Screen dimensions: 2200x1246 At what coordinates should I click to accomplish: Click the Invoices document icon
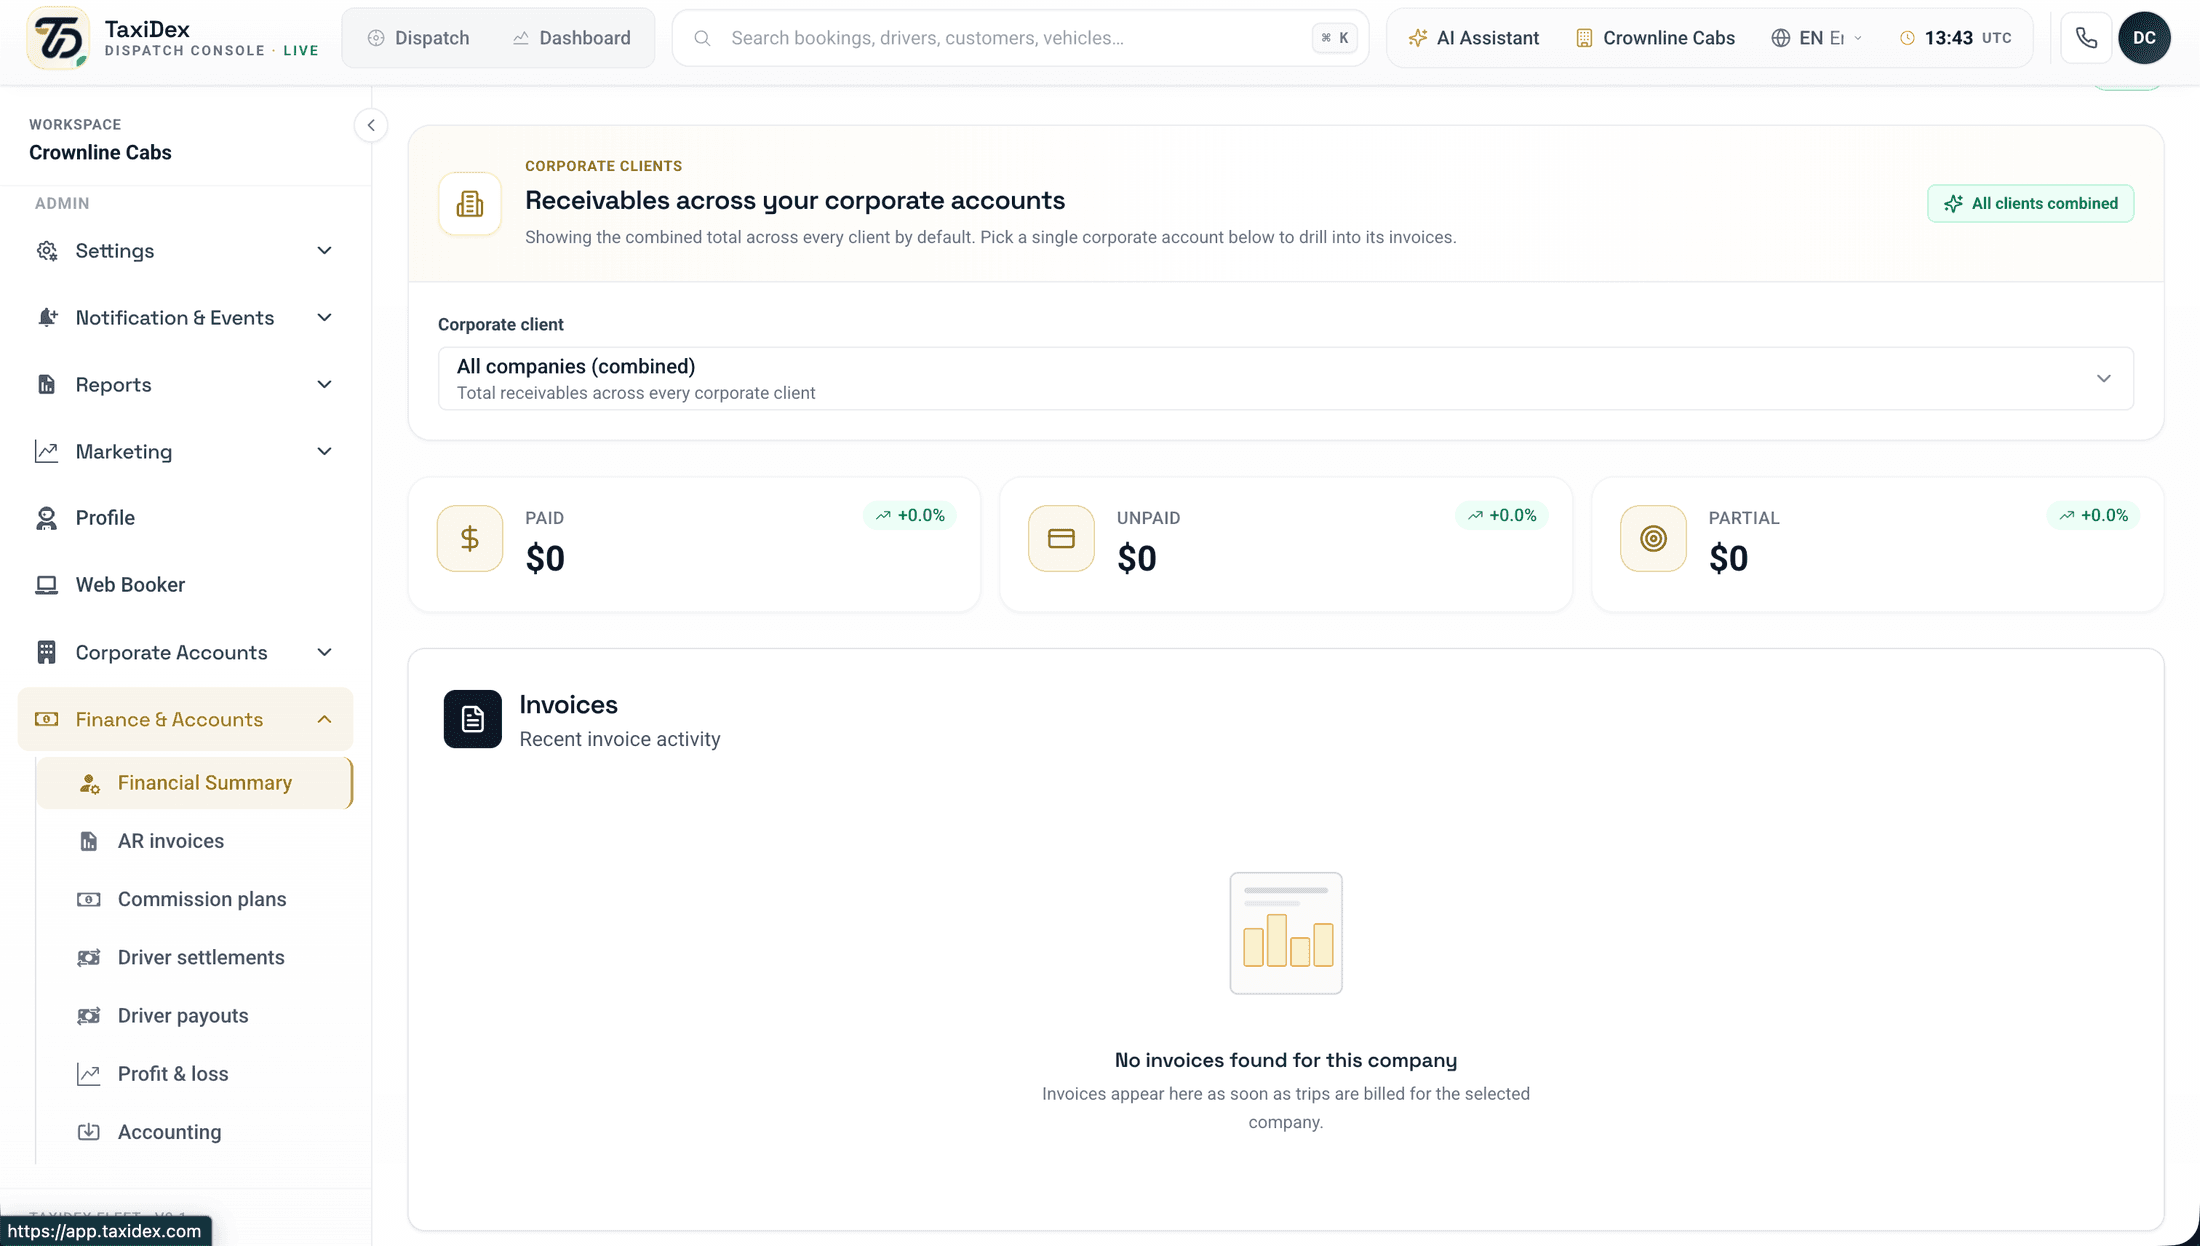pyautogui.click(x=473, y=719)
